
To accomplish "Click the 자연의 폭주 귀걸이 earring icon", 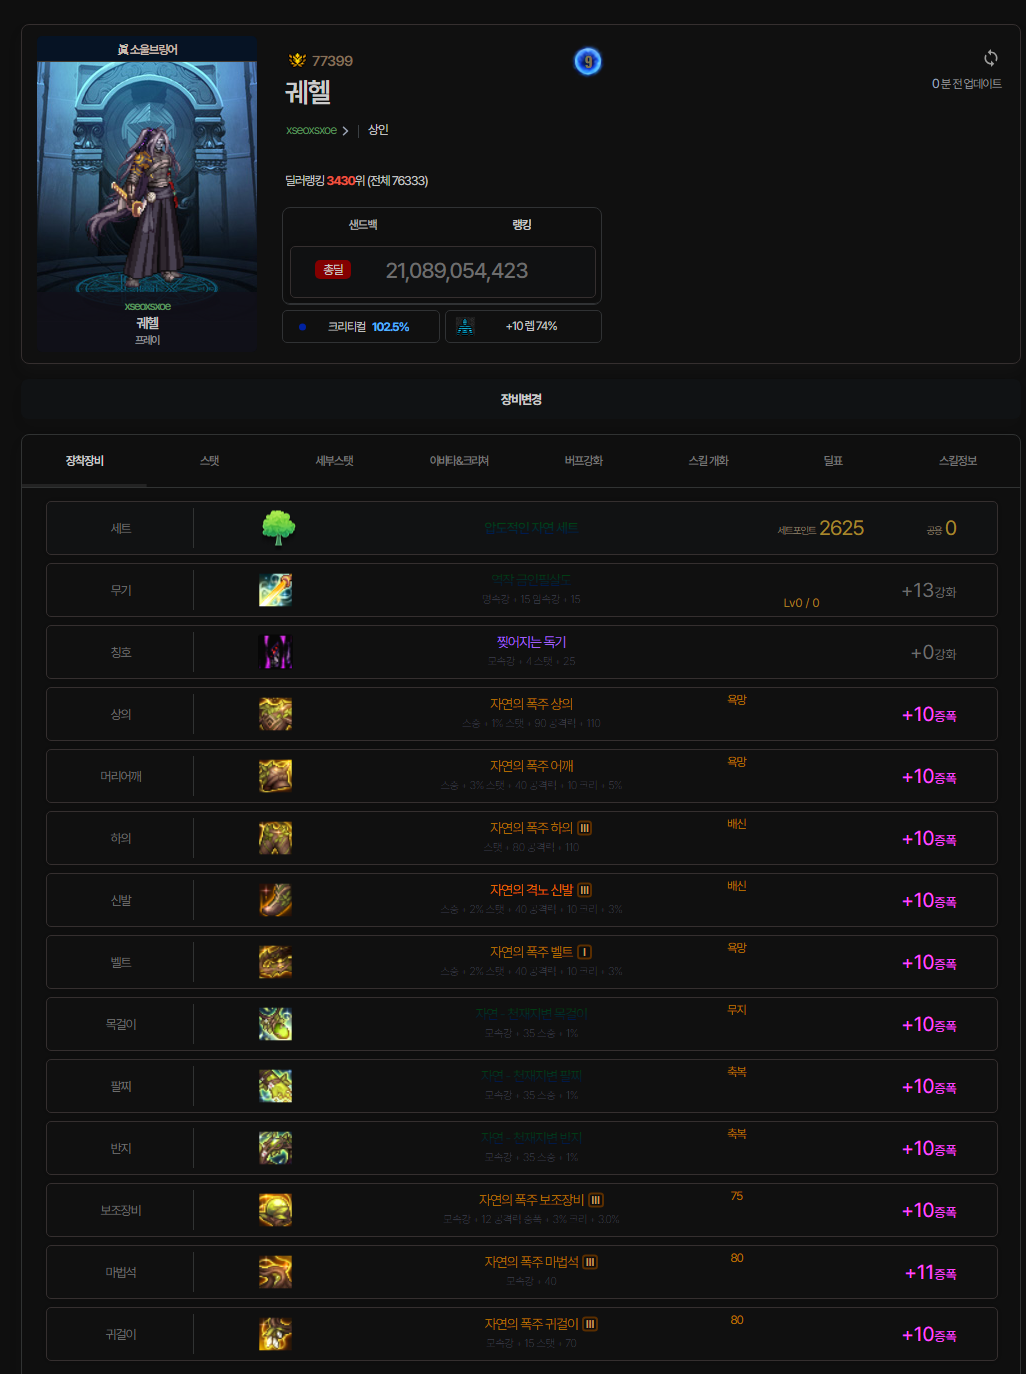I will (275, 1334).
